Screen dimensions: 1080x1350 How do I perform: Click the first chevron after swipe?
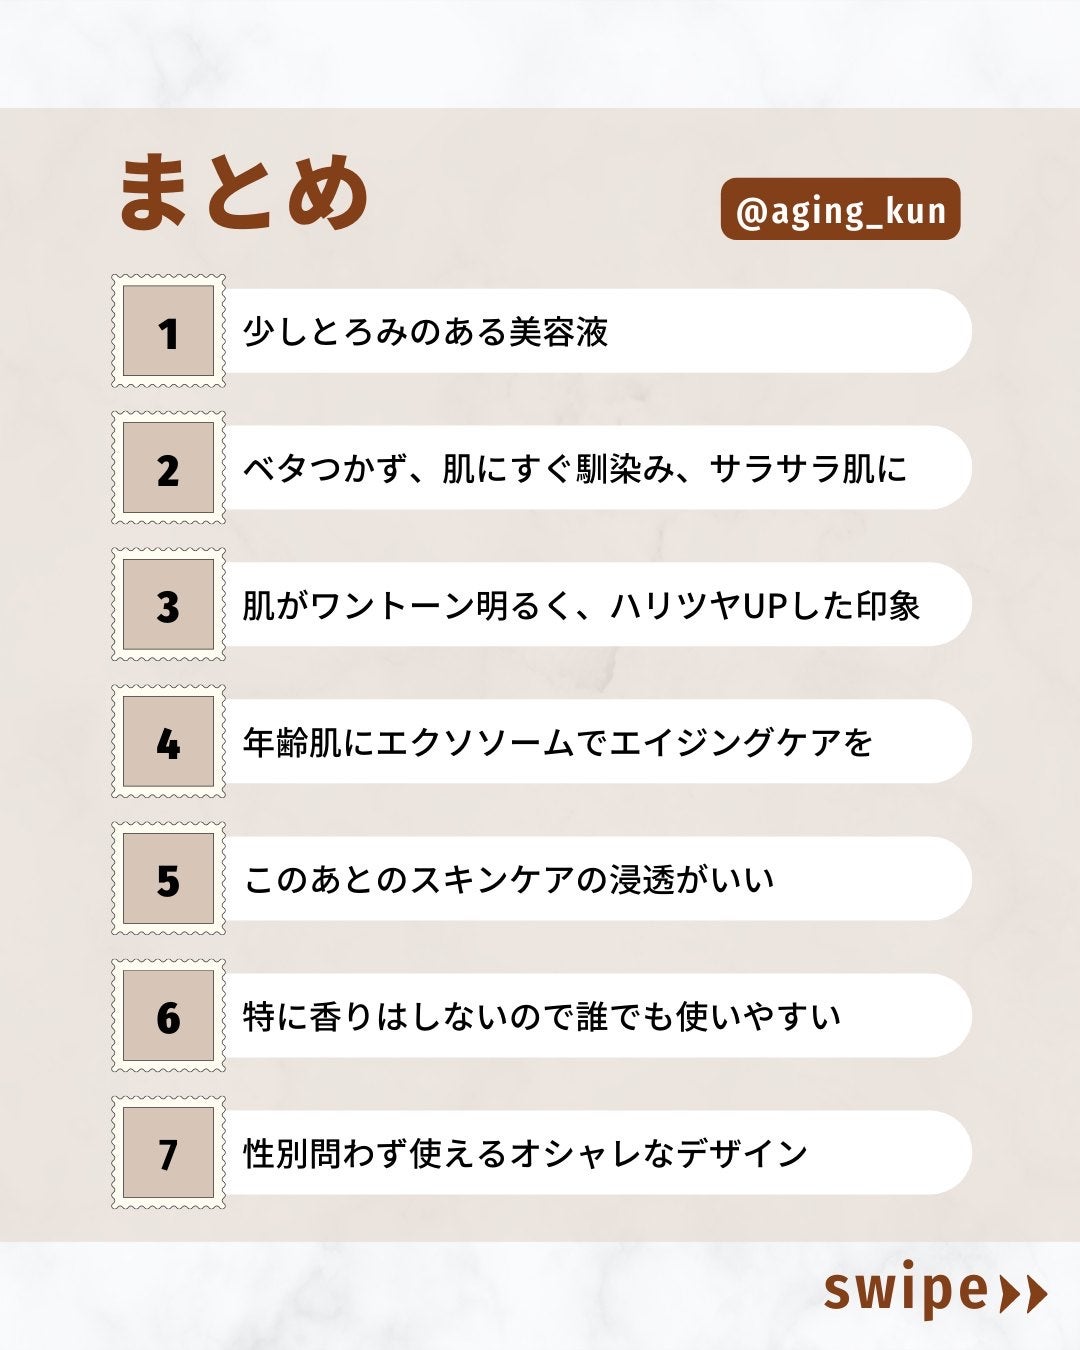pyautogui.click(x=1011, y=1294)
